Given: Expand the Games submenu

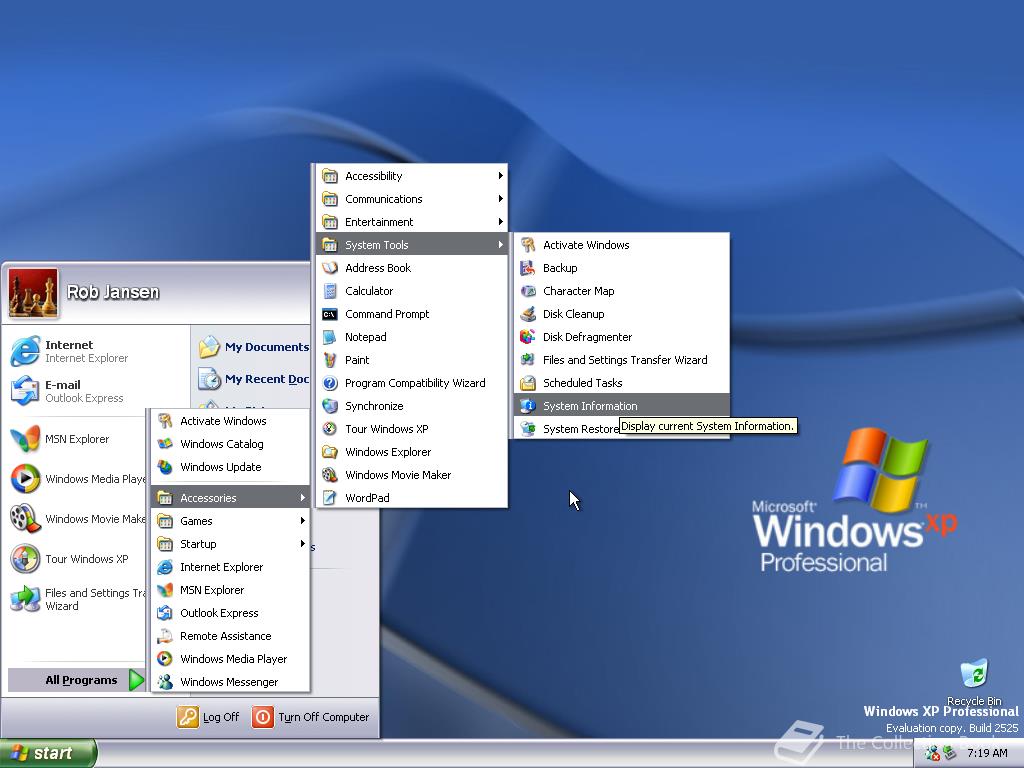Looking at the screenshot, I should [x=197, y=520].
